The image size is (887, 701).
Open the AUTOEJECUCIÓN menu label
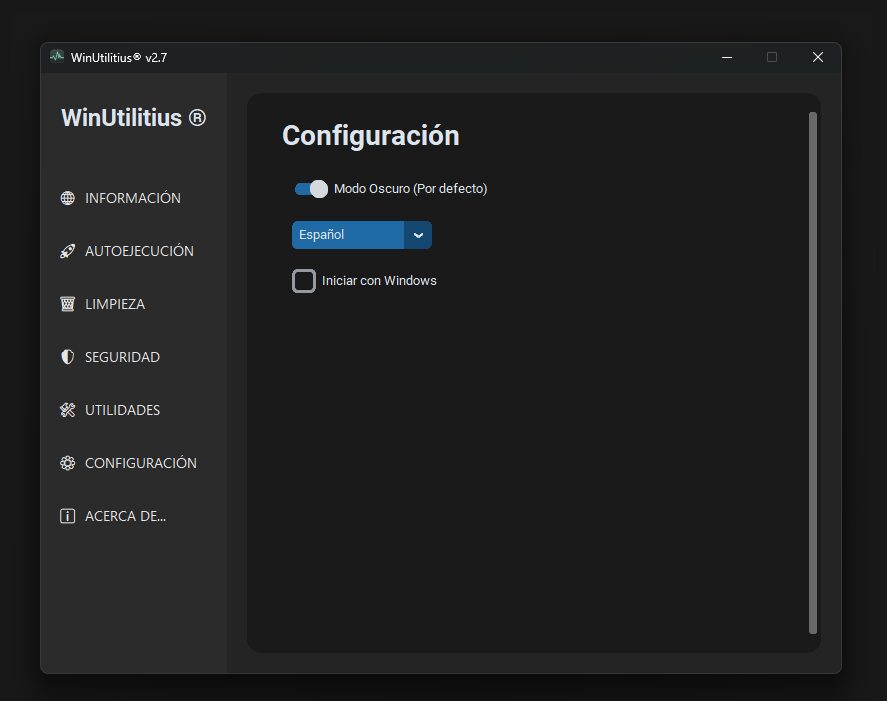(139, 251)
